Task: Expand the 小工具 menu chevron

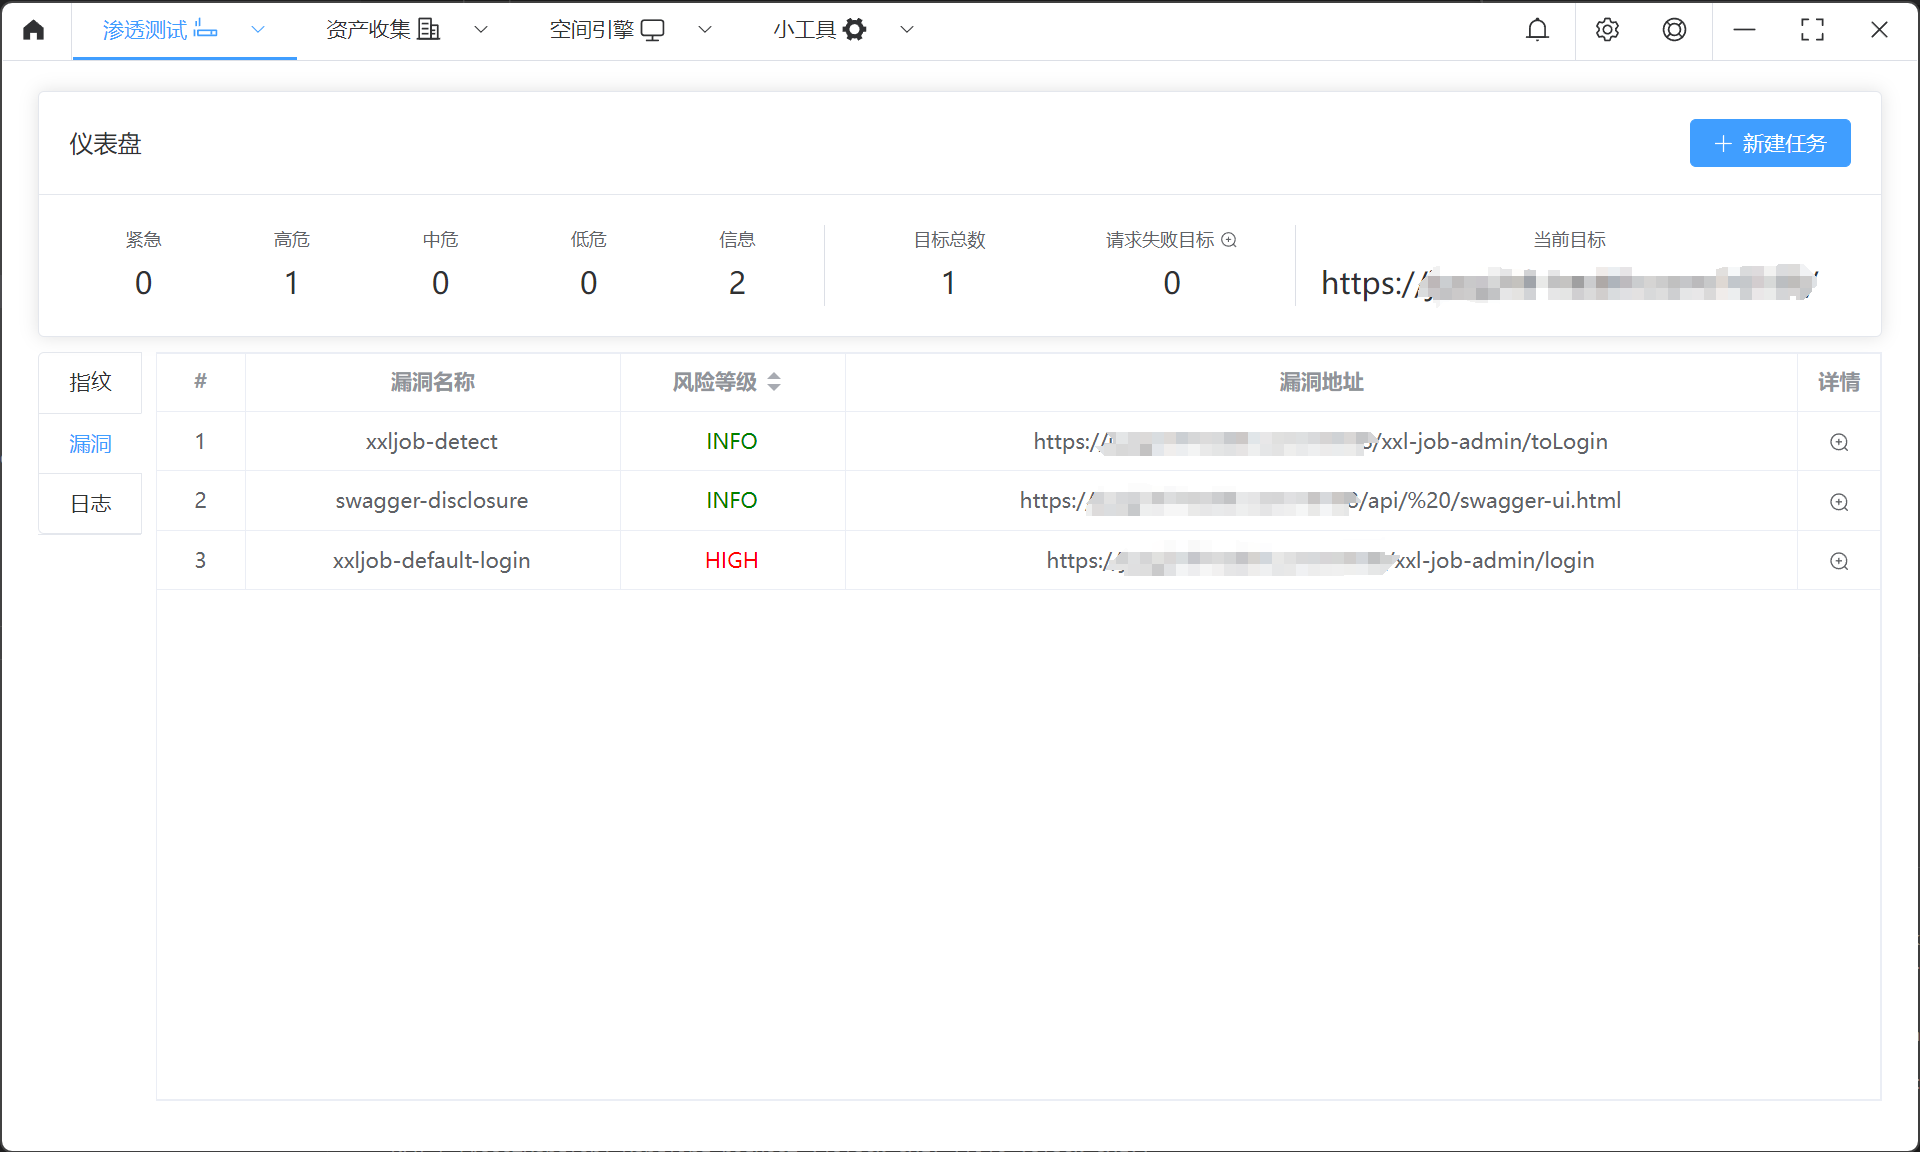Action: tap(907, 30)
